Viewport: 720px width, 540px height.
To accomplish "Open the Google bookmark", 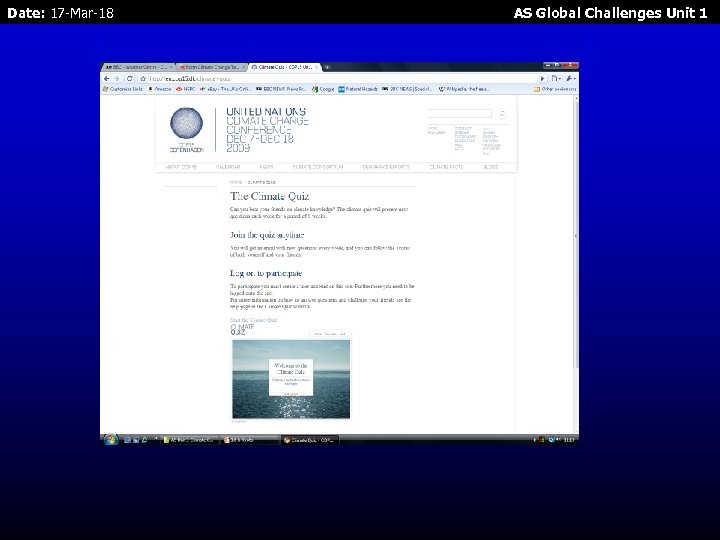I will [x=323, y=89].
